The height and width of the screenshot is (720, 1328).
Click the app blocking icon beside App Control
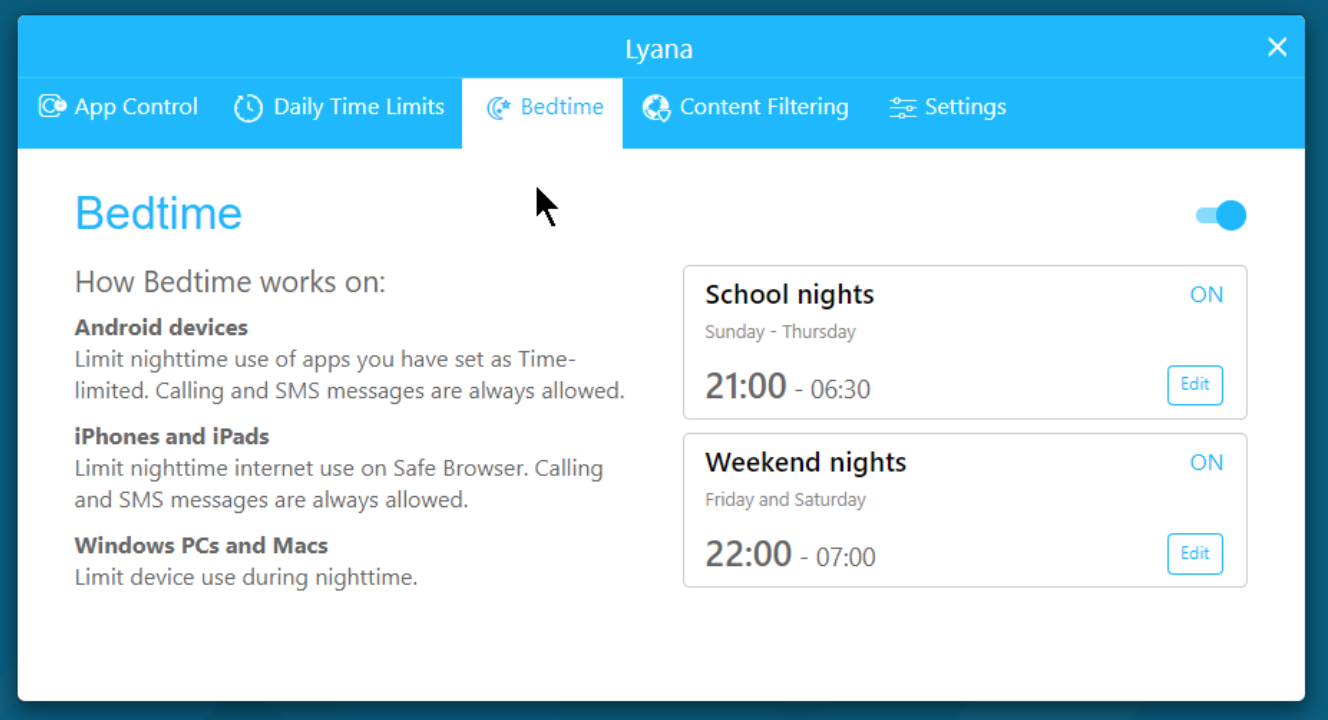click(52, 106)
